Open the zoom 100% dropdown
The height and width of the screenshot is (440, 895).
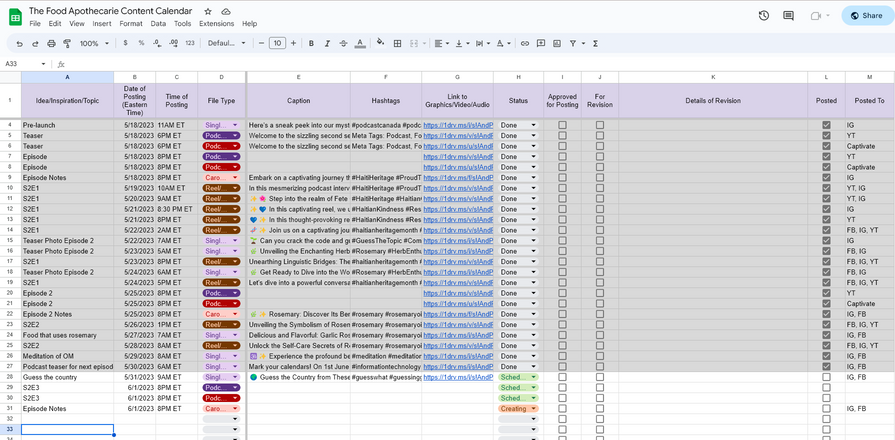pos(96,43)
